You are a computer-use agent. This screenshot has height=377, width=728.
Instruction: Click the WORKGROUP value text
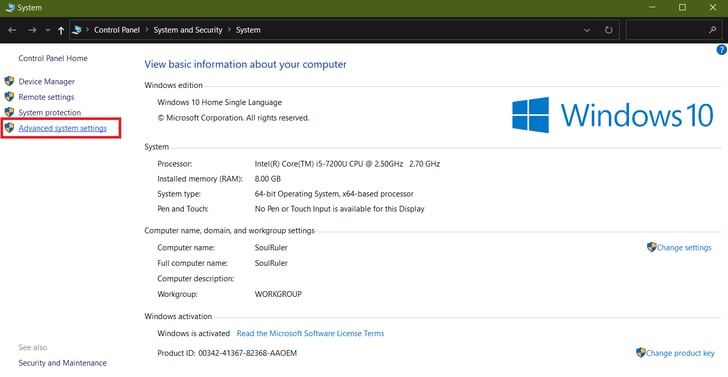click(x=278, y=294)
